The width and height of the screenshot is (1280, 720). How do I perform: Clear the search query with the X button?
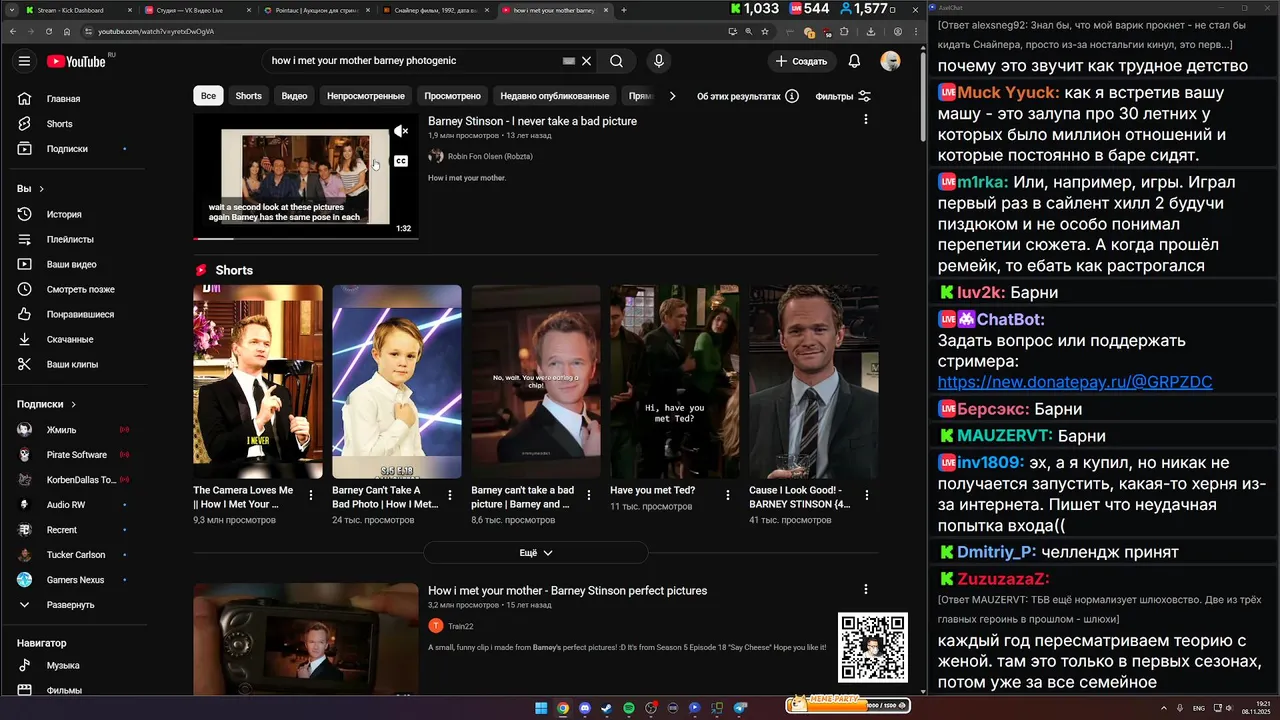tap(587, 61)
